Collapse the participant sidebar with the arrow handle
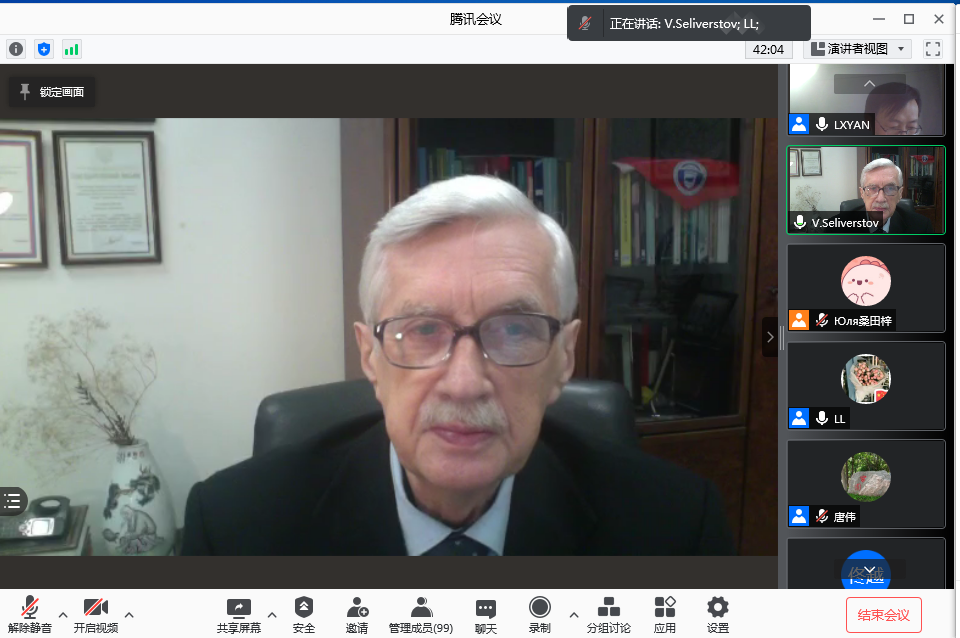 pyautogui.click(x=769, y=337)
